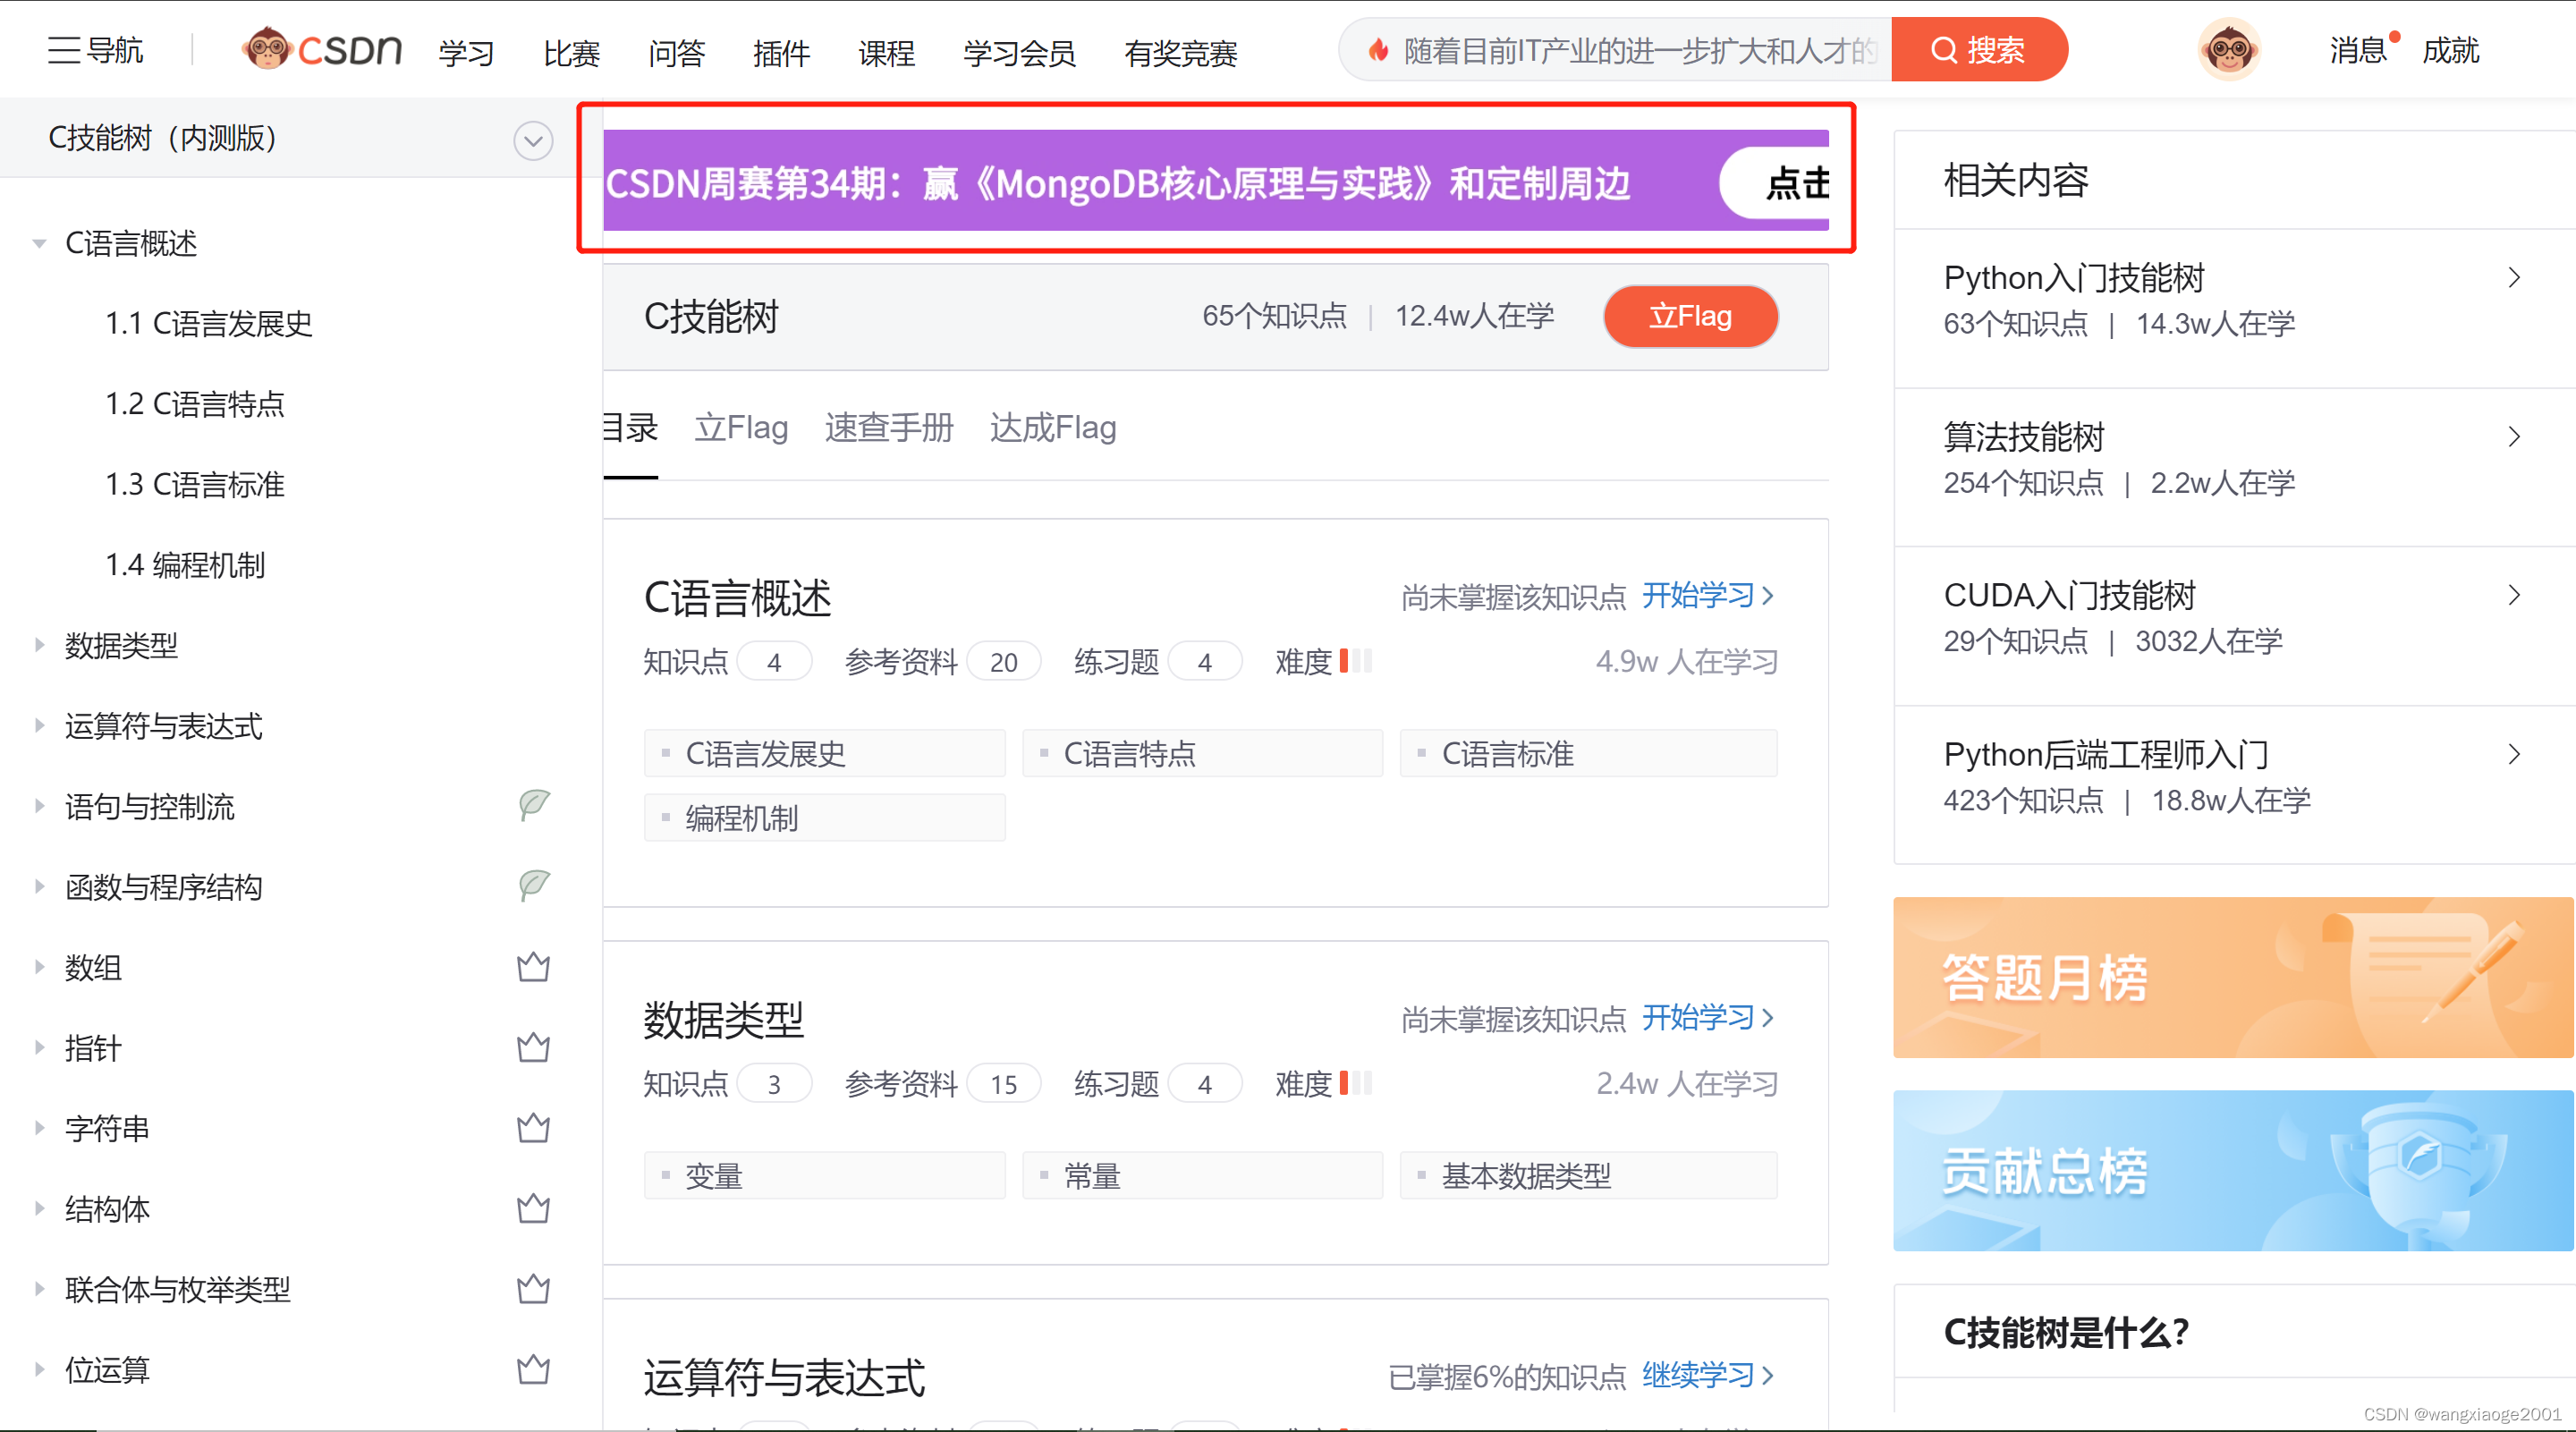Expand the 字符串 tree node
Image resolution: width=2576 pixels, height=1432 pixels.
click(x=39, y=1128)
